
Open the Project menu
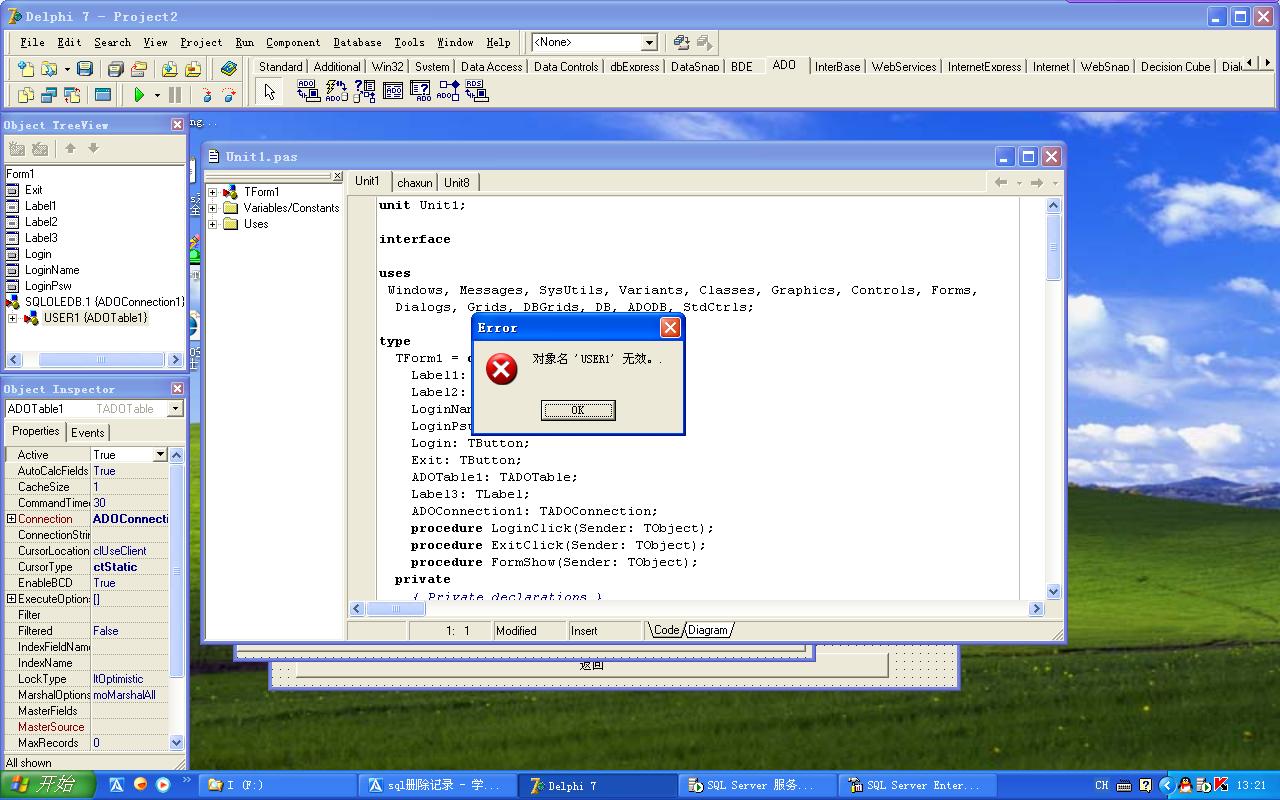point(201,42)
